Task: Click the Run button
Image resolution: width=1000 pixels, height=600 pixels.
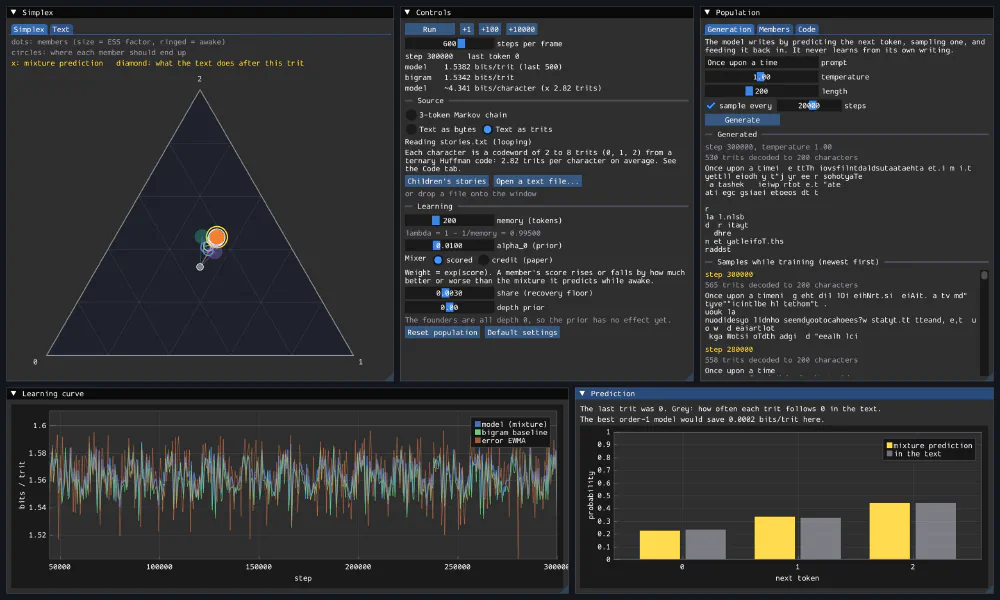Action: pos(430,29)
